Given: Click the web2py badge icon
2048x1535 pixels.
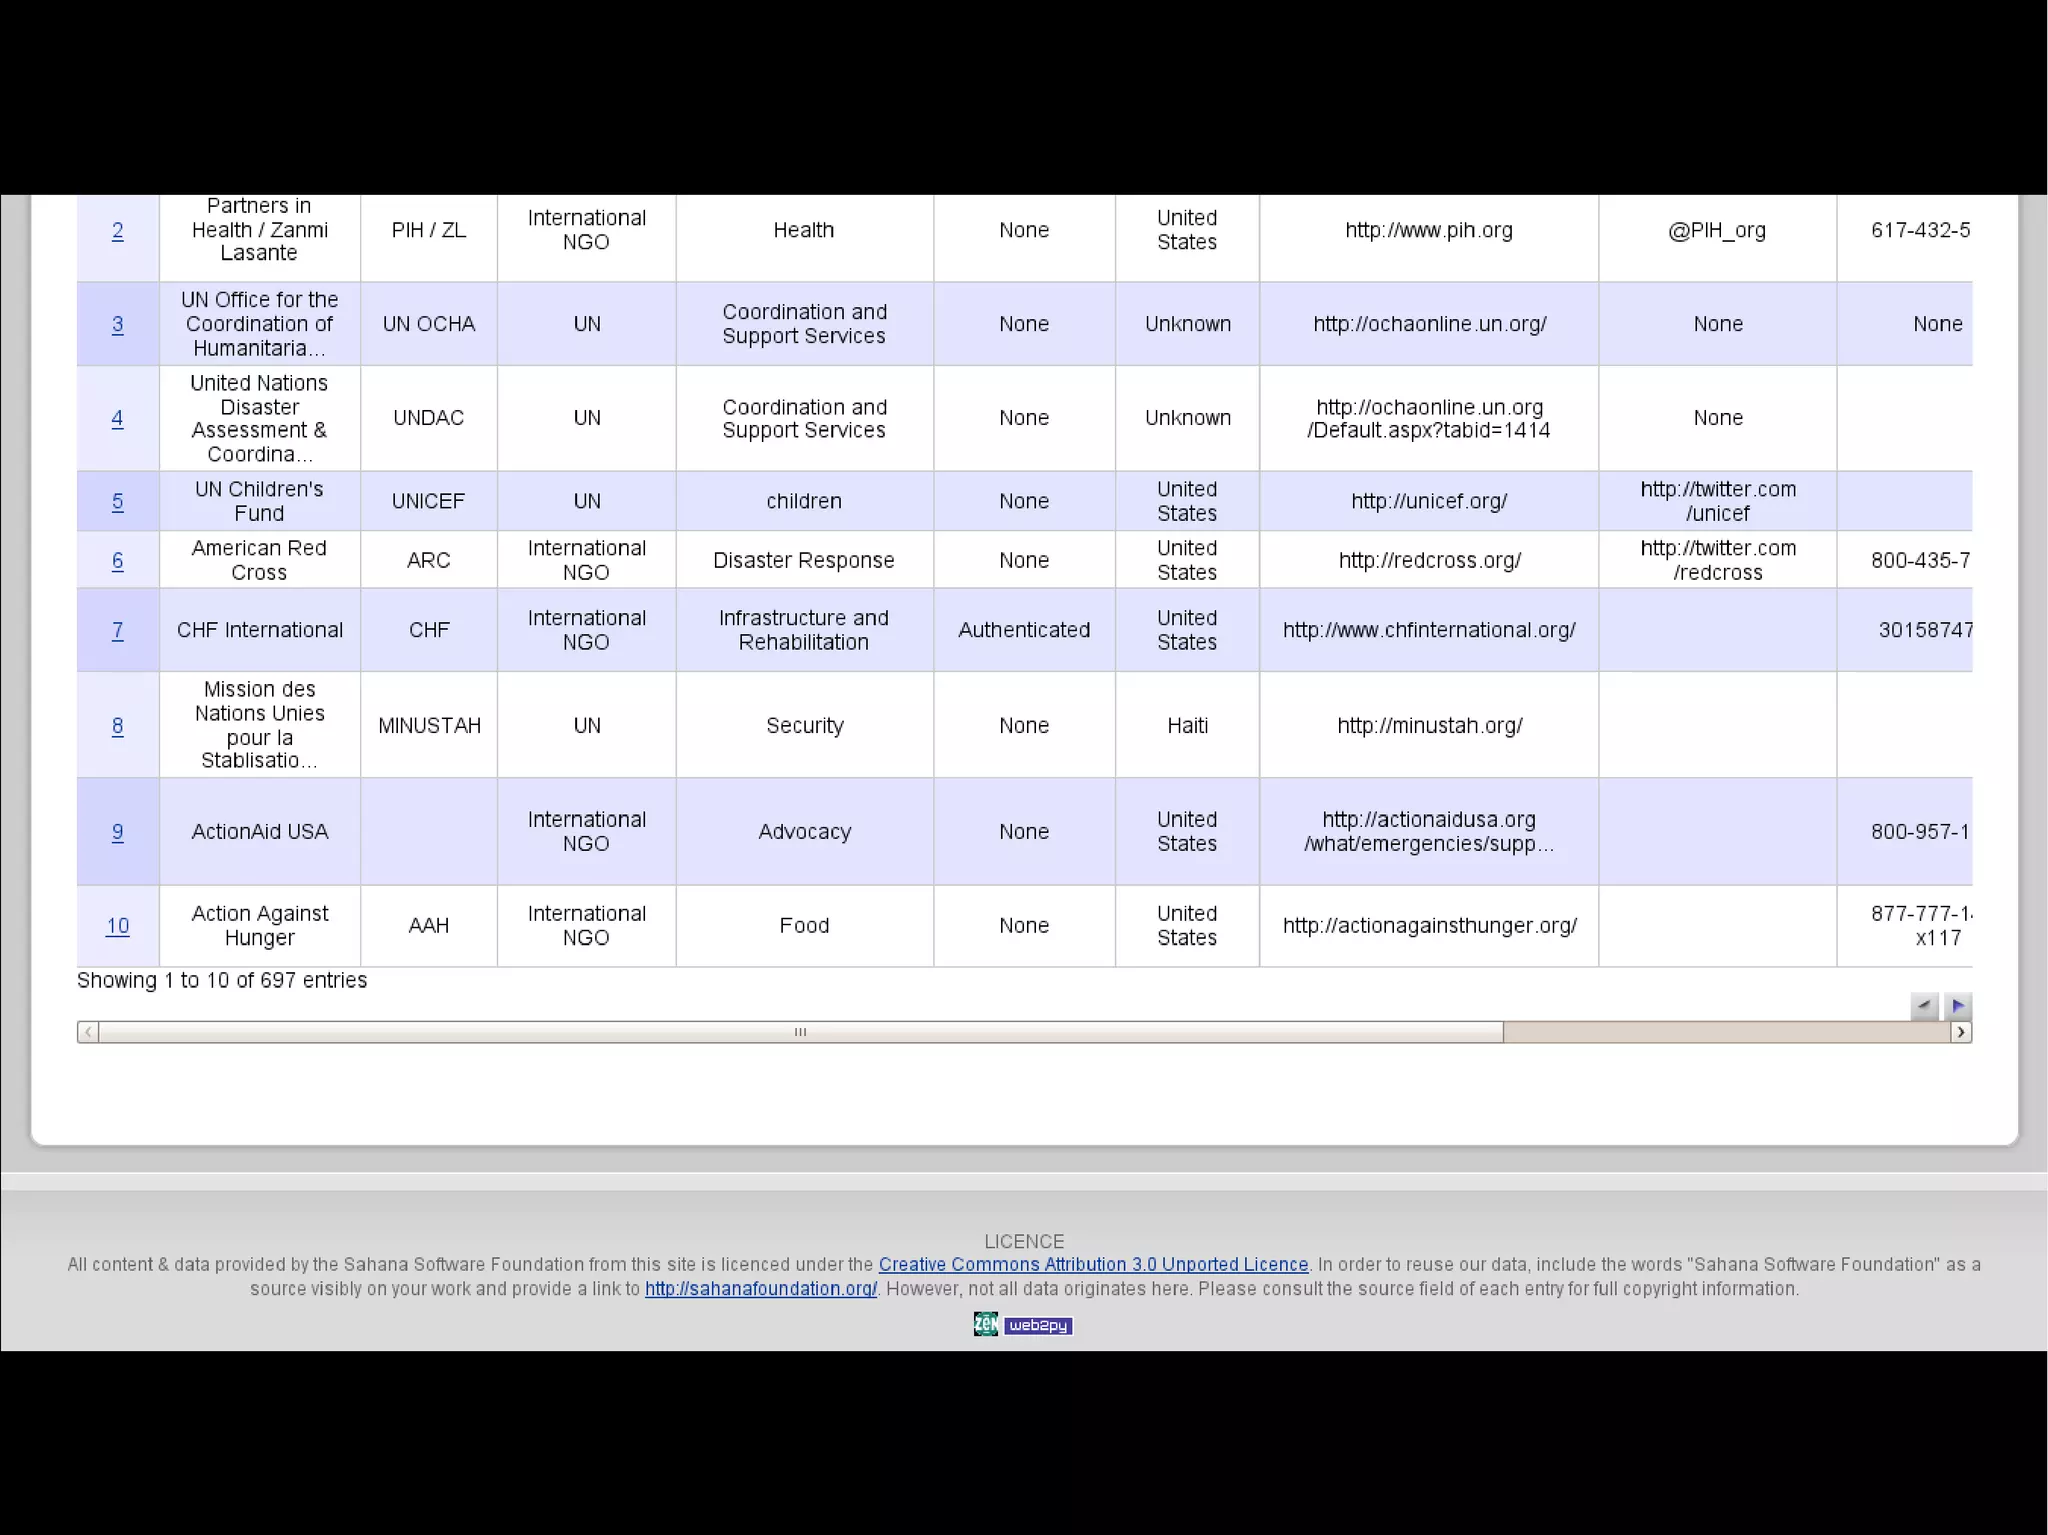Looking at the screenshot, I should tap(1038, 1325).
